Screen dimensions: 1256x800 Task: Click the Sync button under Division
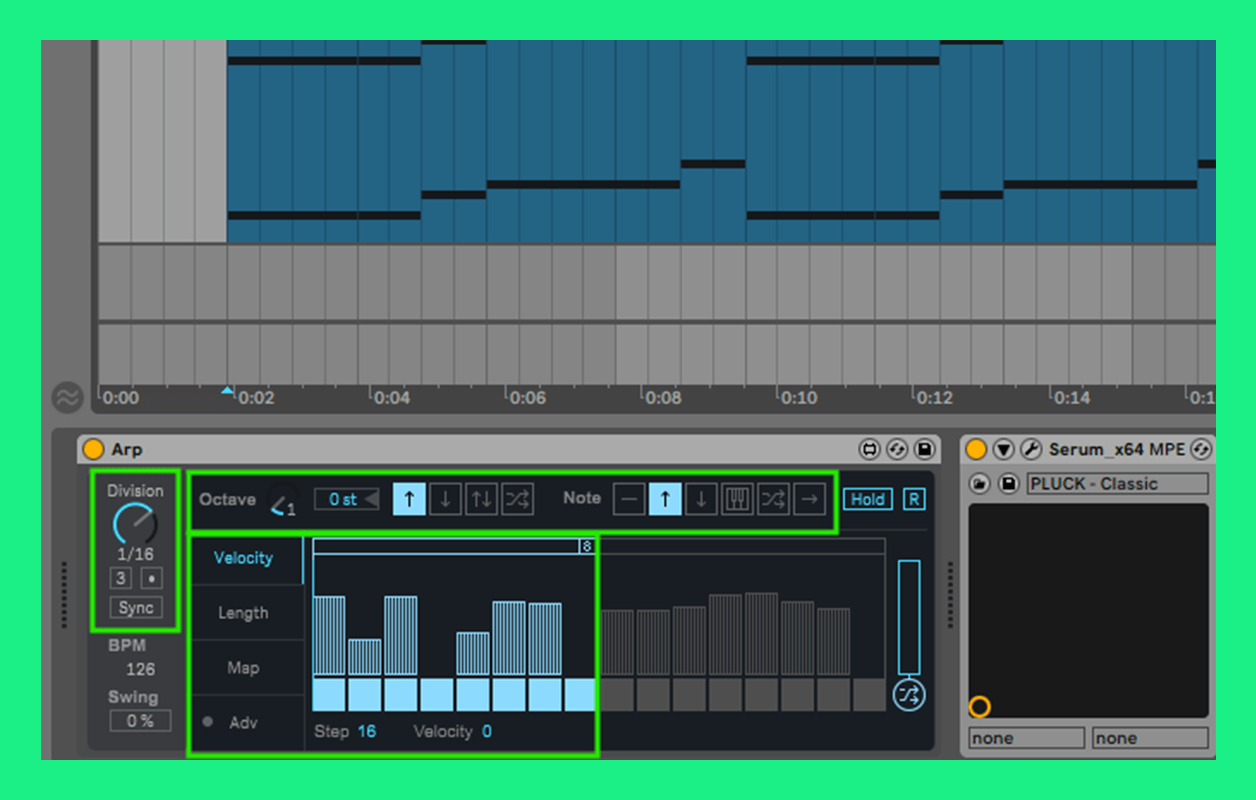click(x=136, y=607)
